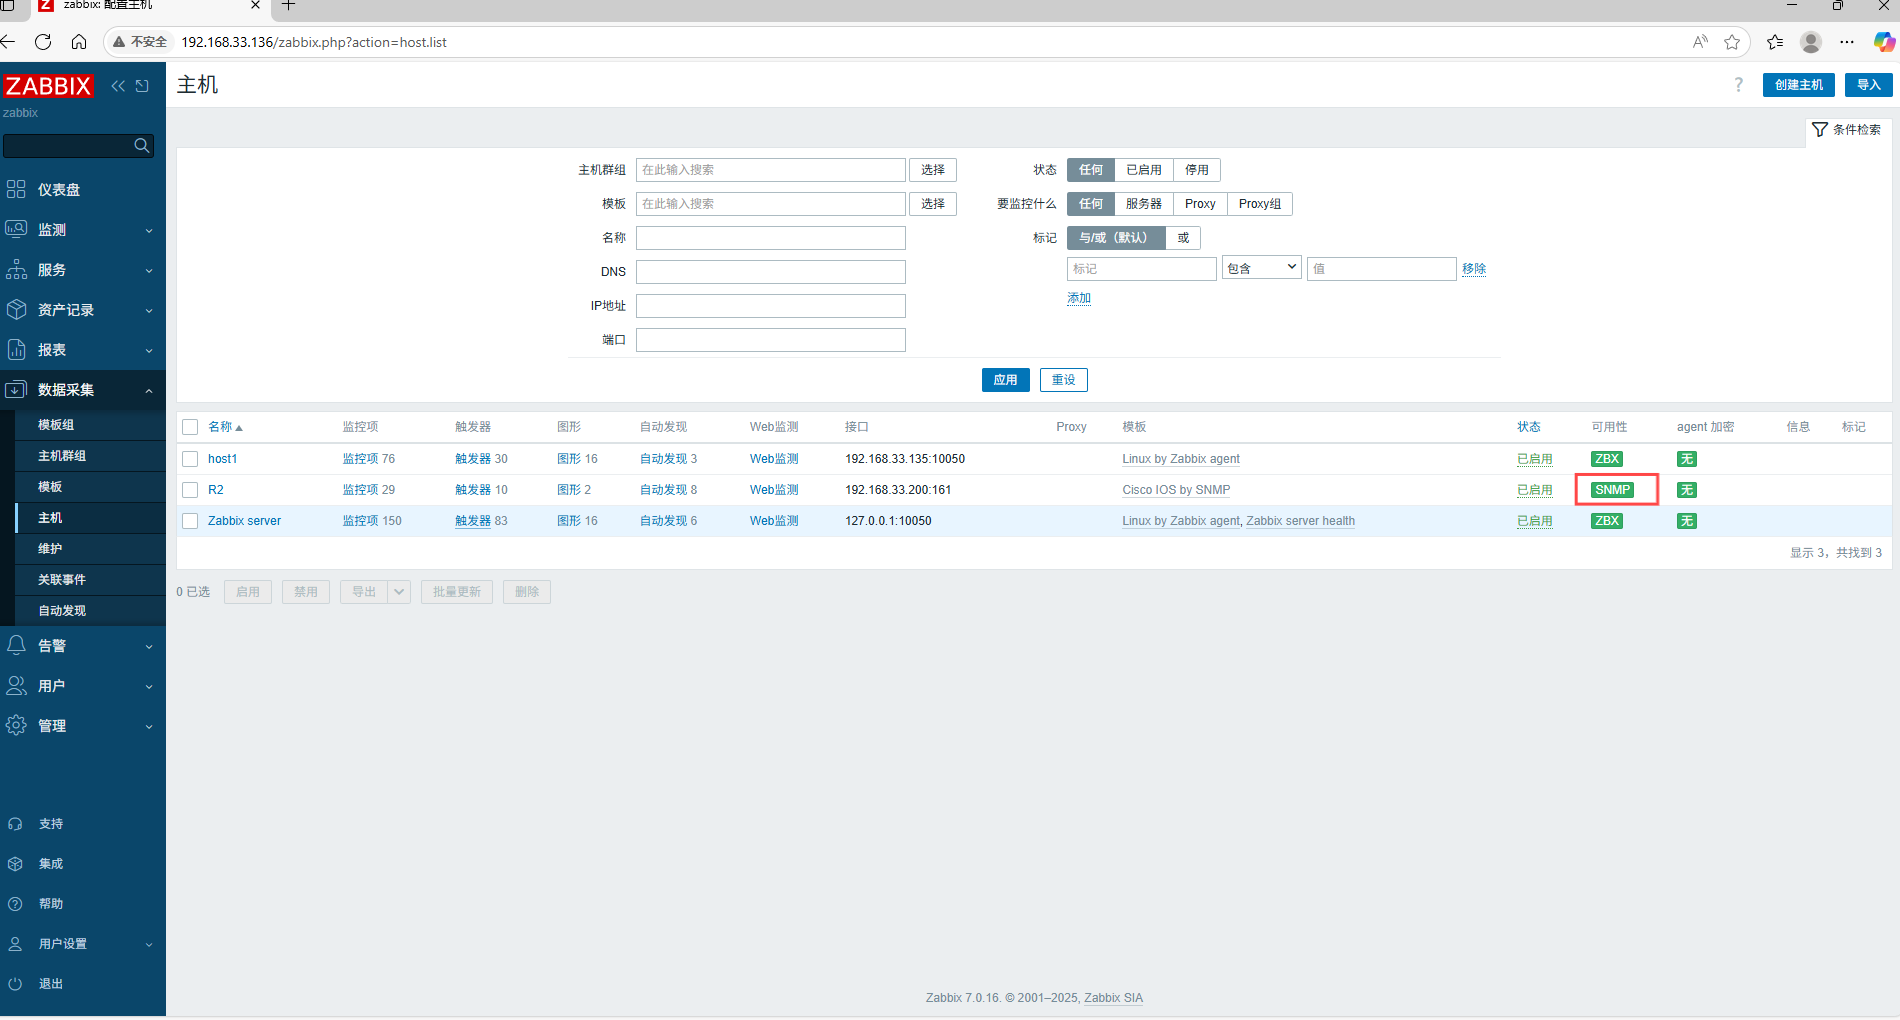Click the 创建主机 button
1900x1020 pixels.
click(1798, 85)
